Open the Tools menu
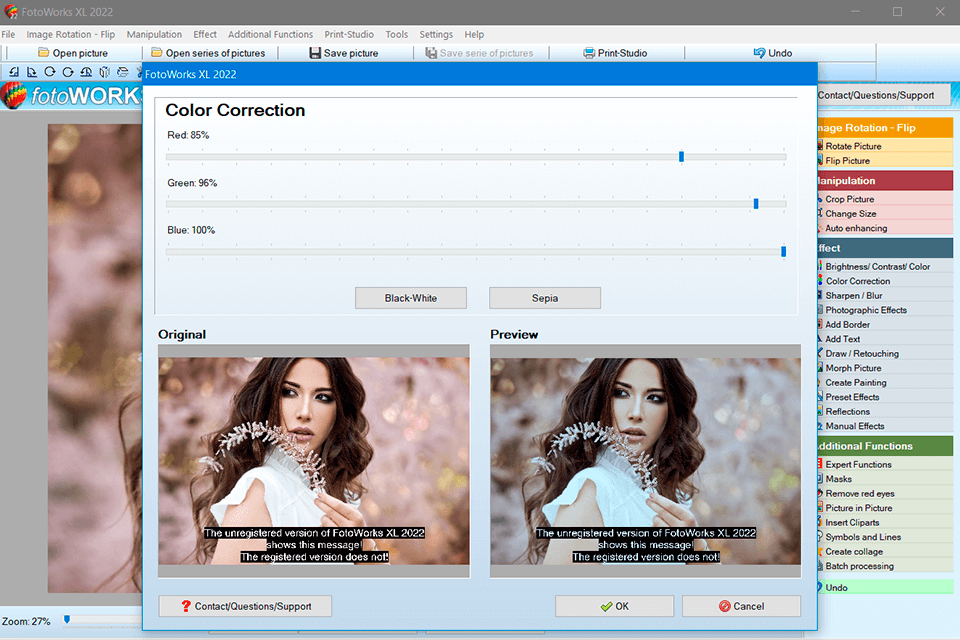Image resolution: width=960 pixels, height=640 pixels. pyautogui.click(x=397, y=34)
